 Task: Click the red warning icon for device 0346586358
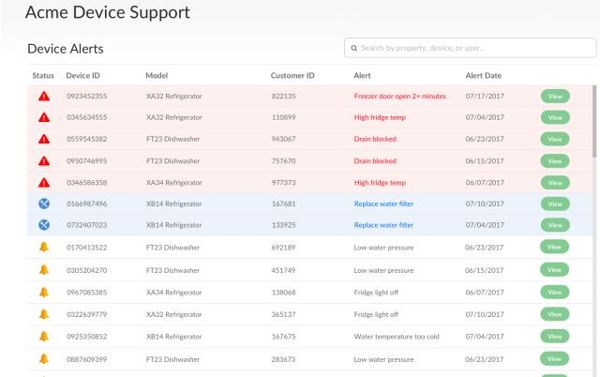(x=44, y=183)
